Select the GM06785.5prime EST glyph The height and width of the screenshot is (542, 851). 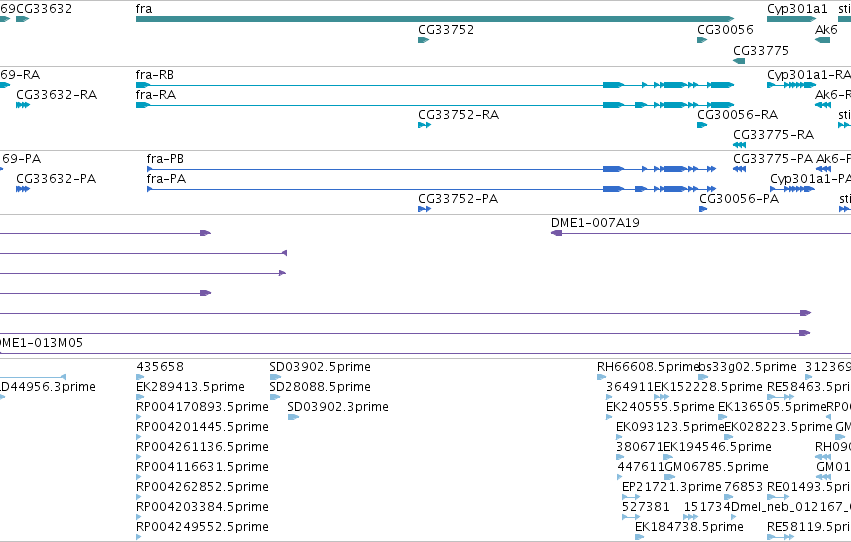(x=670, y=477)
